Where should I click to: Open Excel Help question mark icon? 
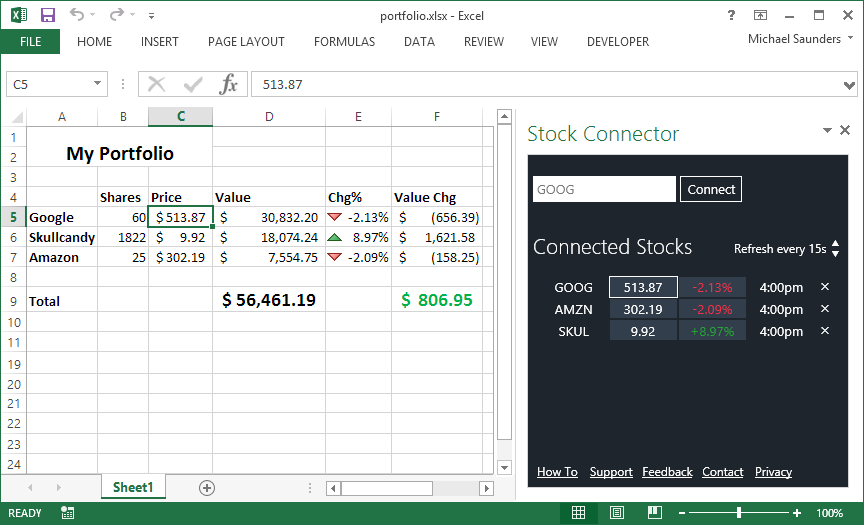tap(732, 16)
